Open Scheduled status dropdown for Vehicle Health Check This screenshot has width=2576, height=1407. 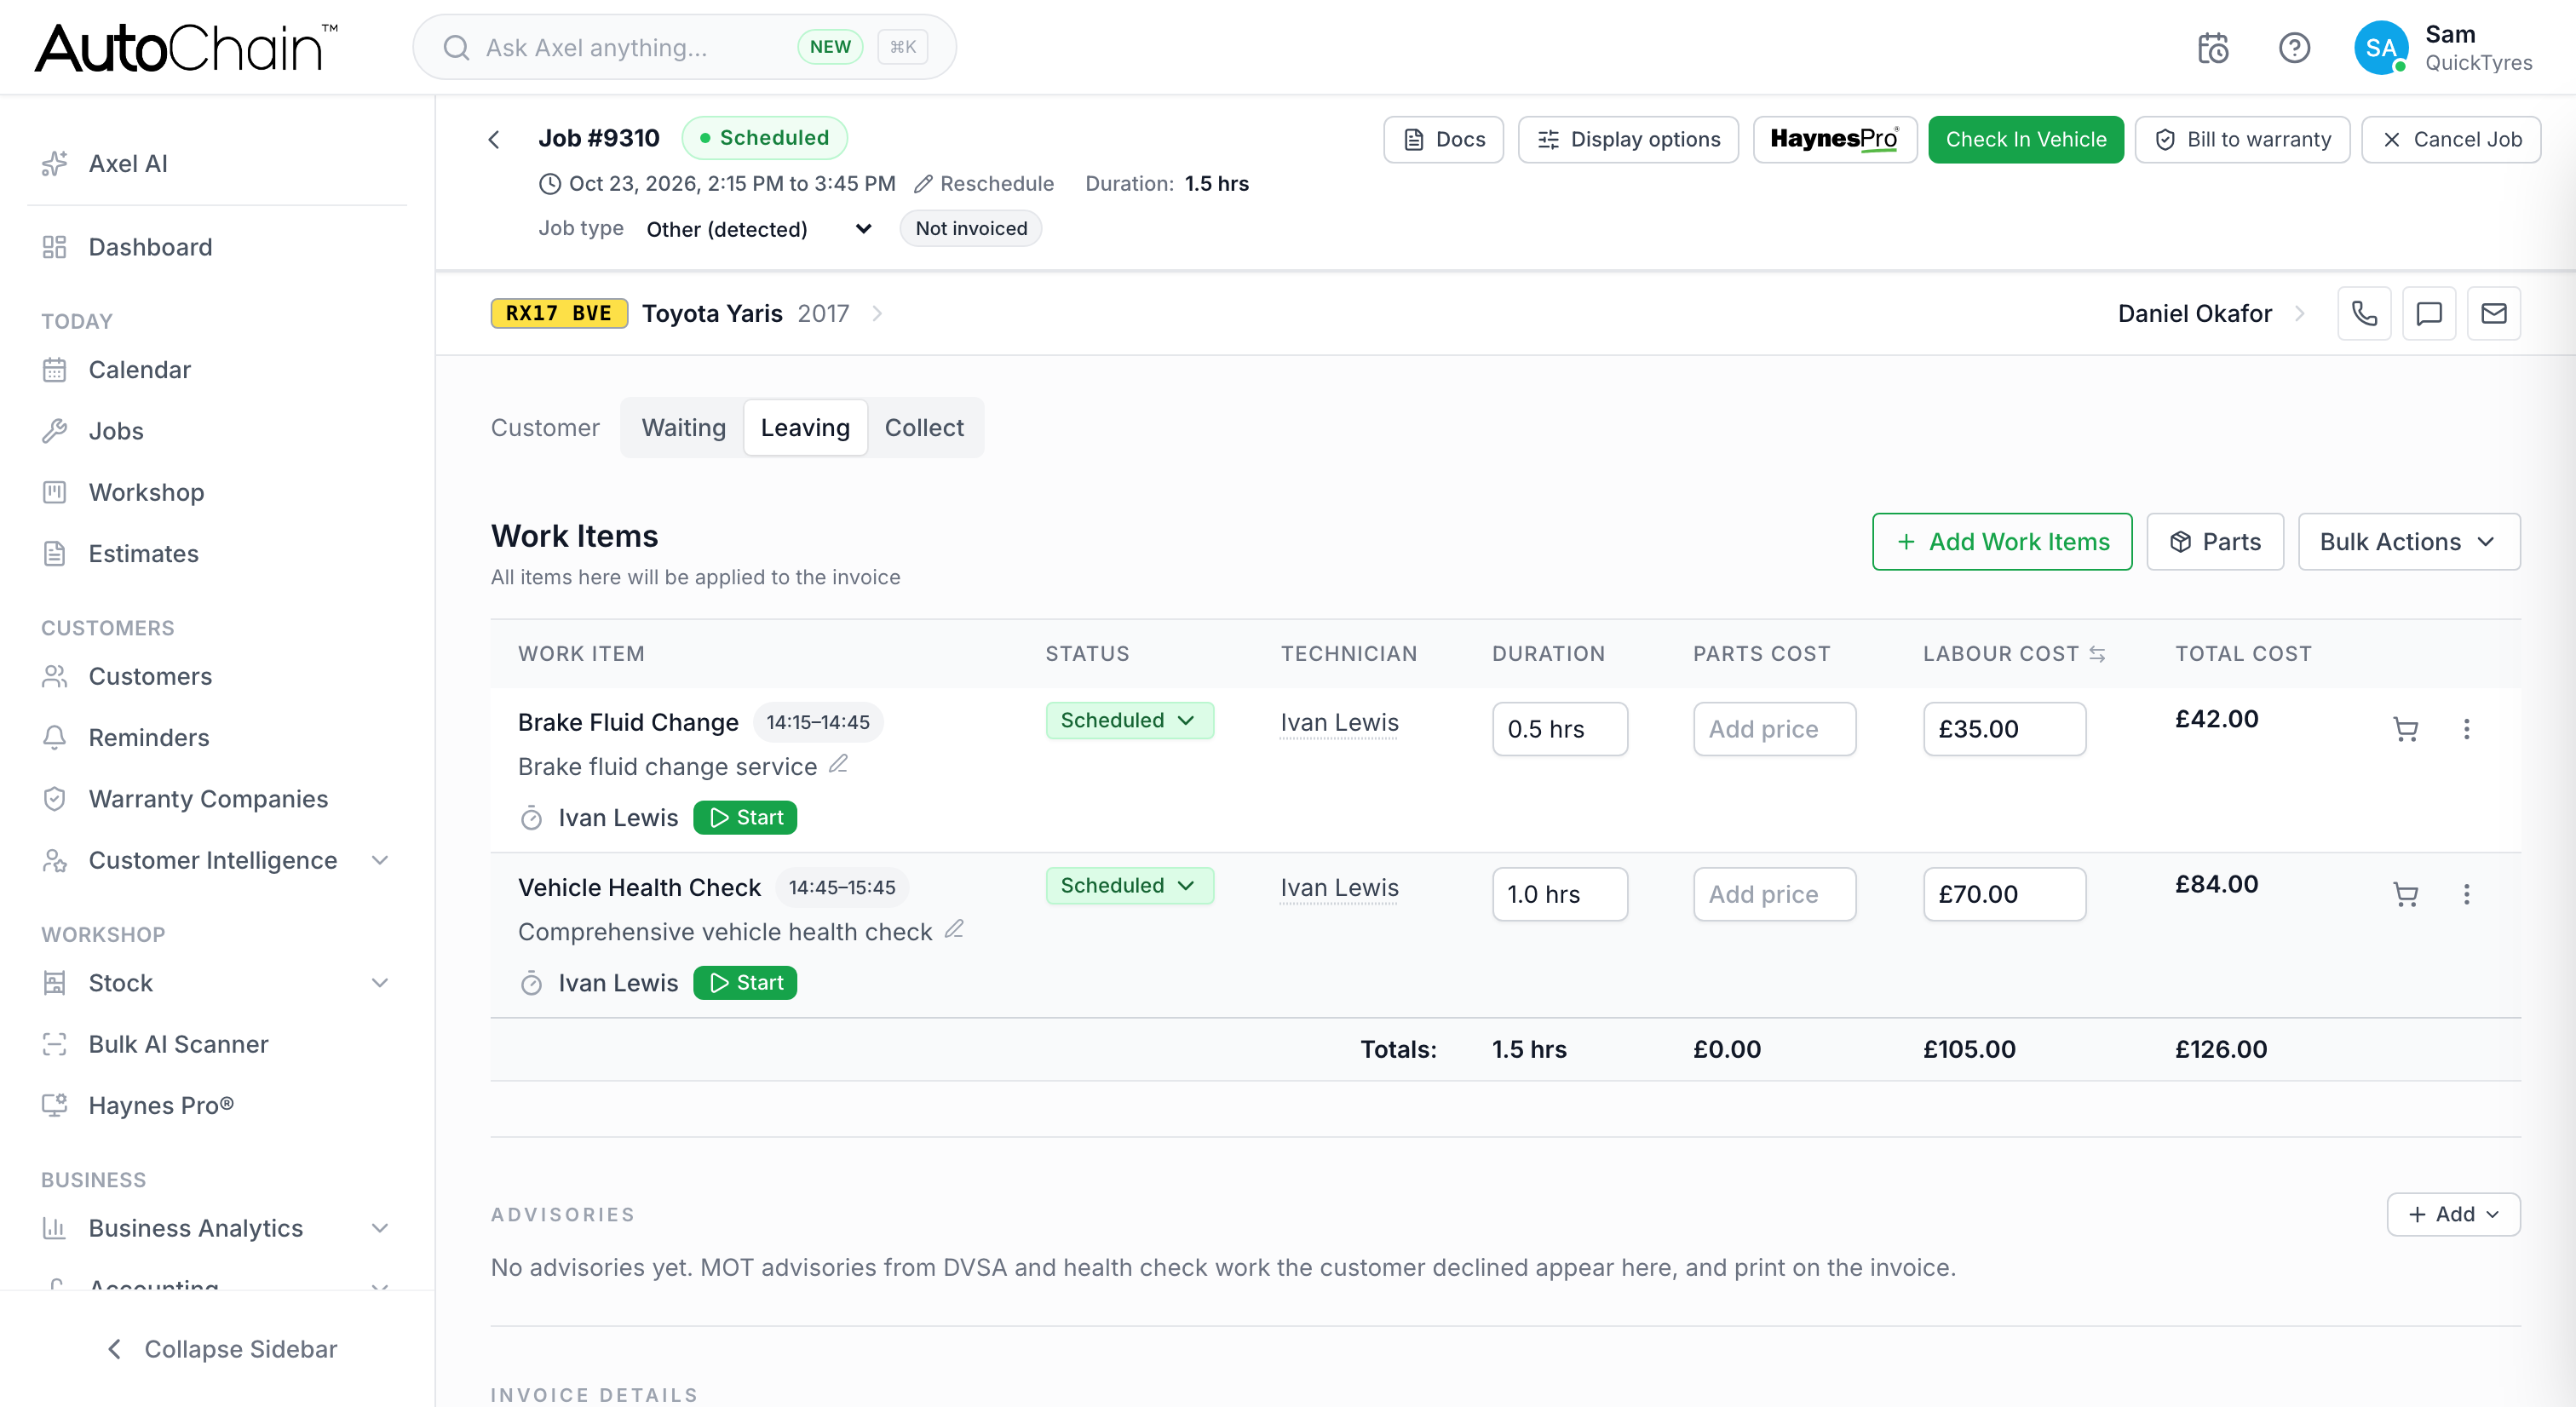pos(1129,885)
